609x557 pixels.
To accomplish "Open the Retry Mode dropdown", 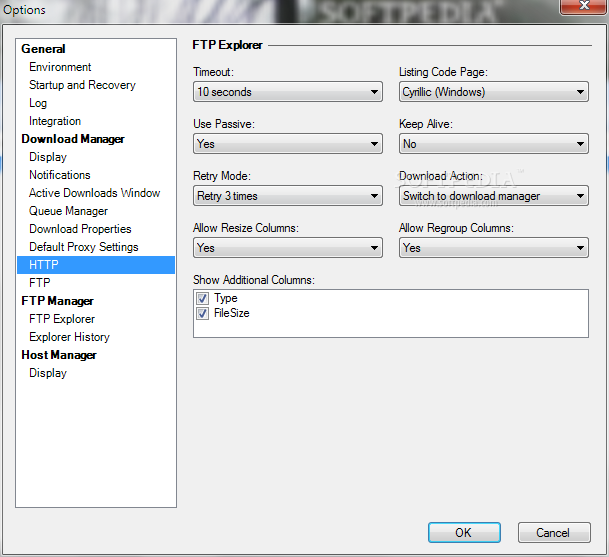I will (x=288, y=196).
